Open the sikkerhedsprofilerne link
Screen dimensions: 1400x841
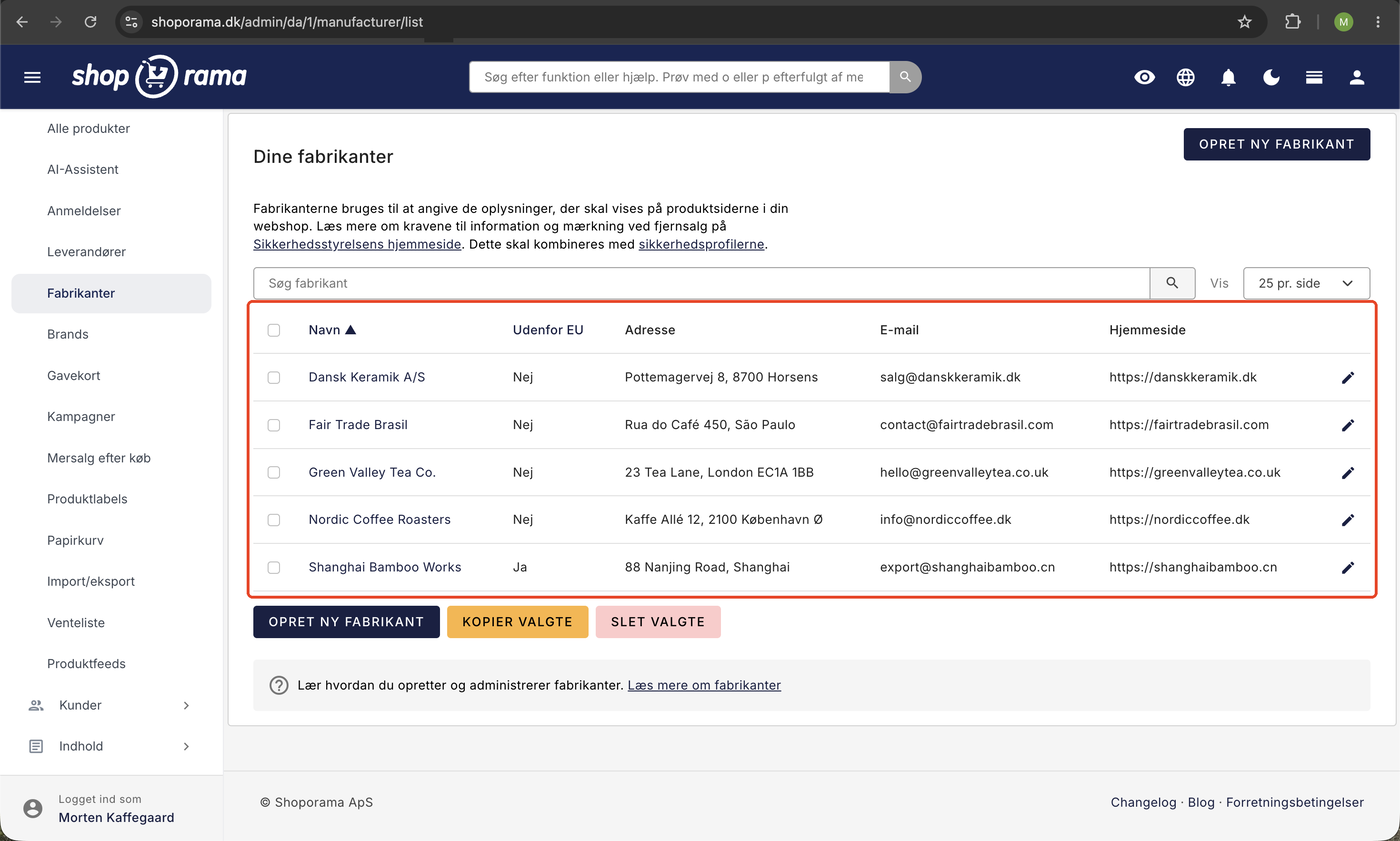click(x=702, y=244)
